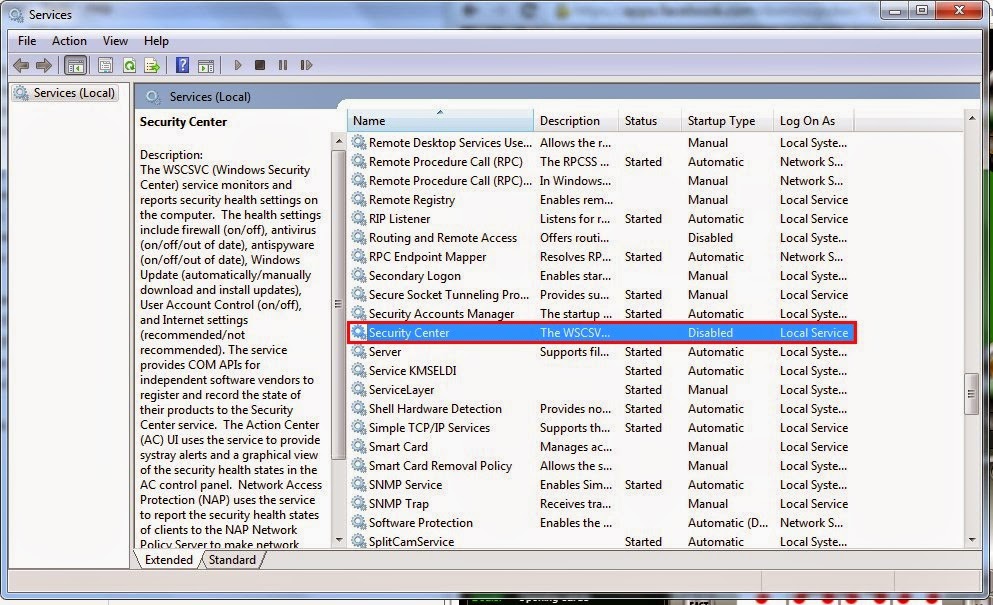Click Disabled value of Security Center row

710,333
